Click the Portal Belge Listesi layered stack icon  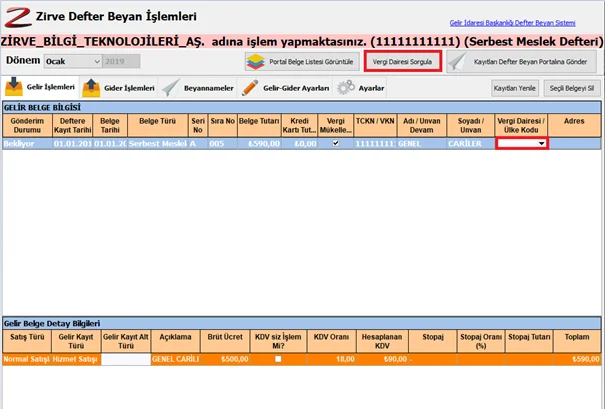[255, 62]
